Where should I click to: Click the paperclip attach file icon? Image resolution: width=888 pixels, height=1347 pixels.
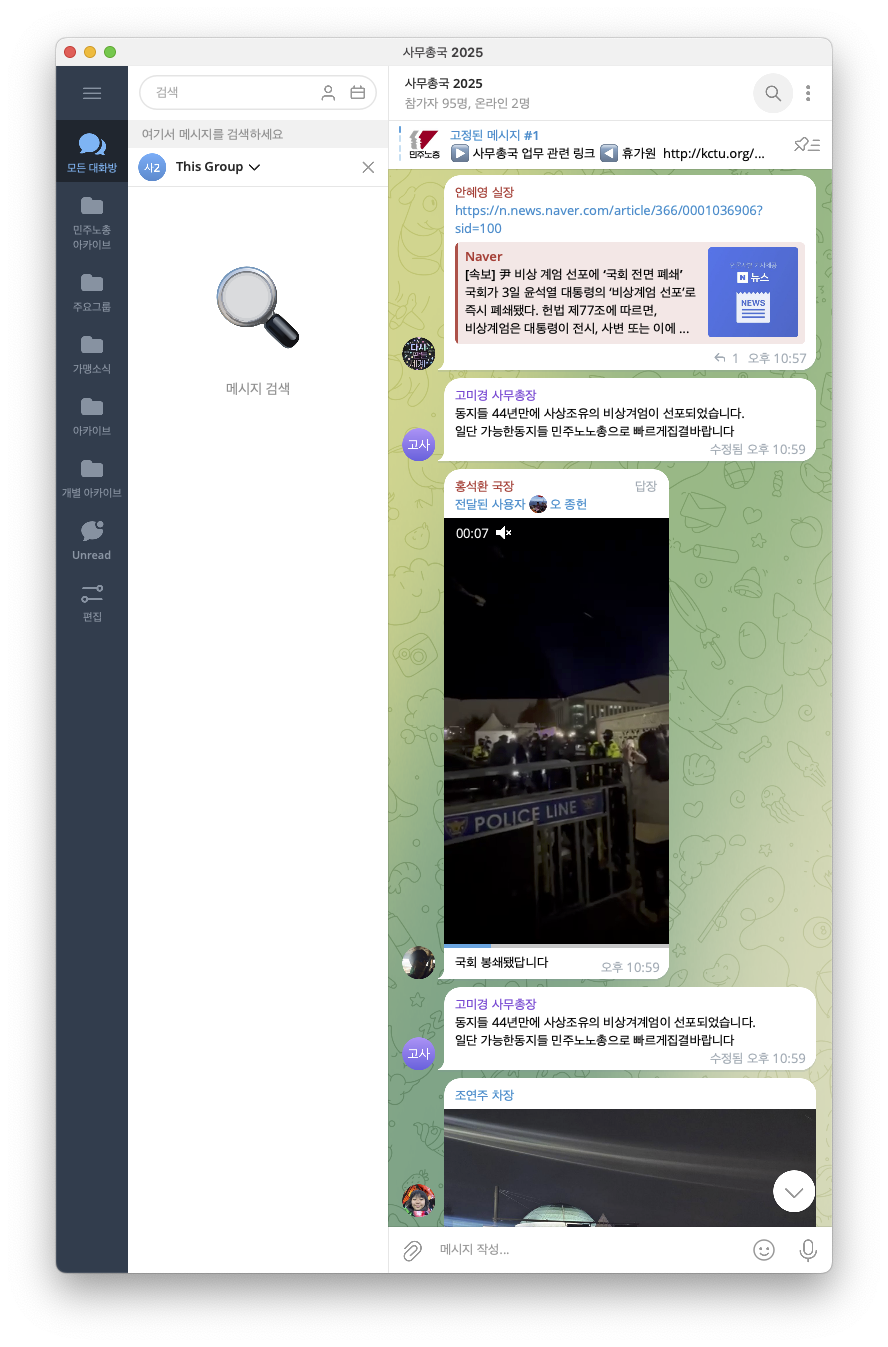(412, 1250)
